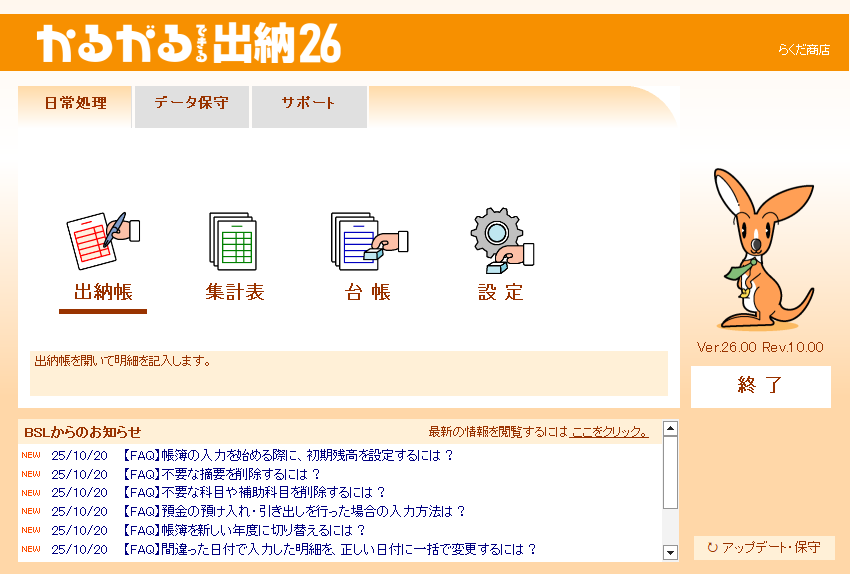Open FAQ about setting 初期残高
Viewport: 850px width, 574px height.
tap(288, 455)
